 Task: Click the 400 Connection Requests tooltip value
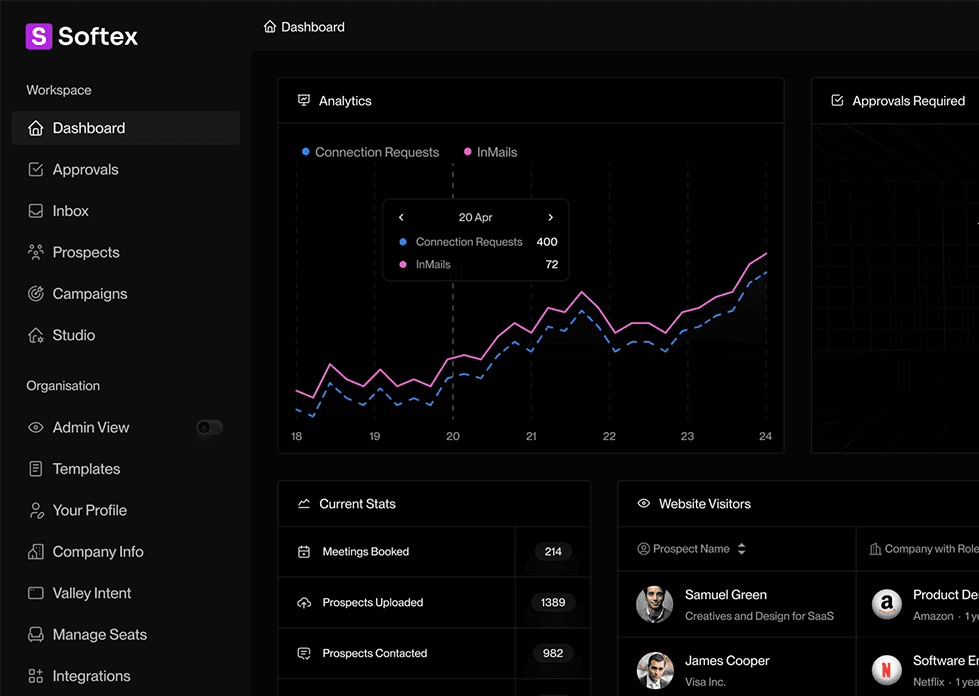(547, 242)
